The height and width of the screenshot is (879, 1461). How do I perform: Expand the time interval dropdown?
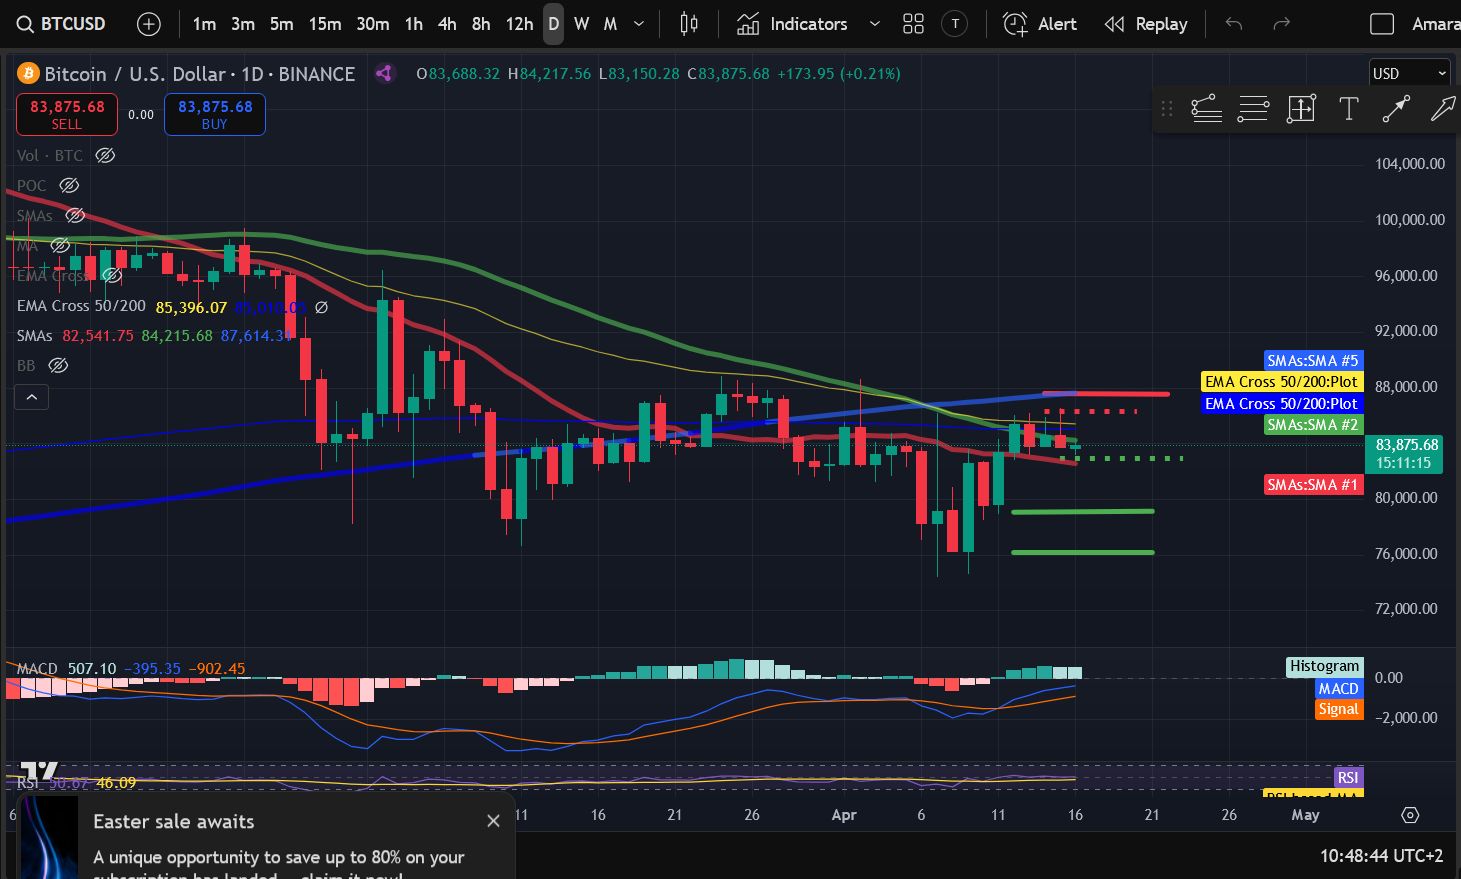click(639, 24)
